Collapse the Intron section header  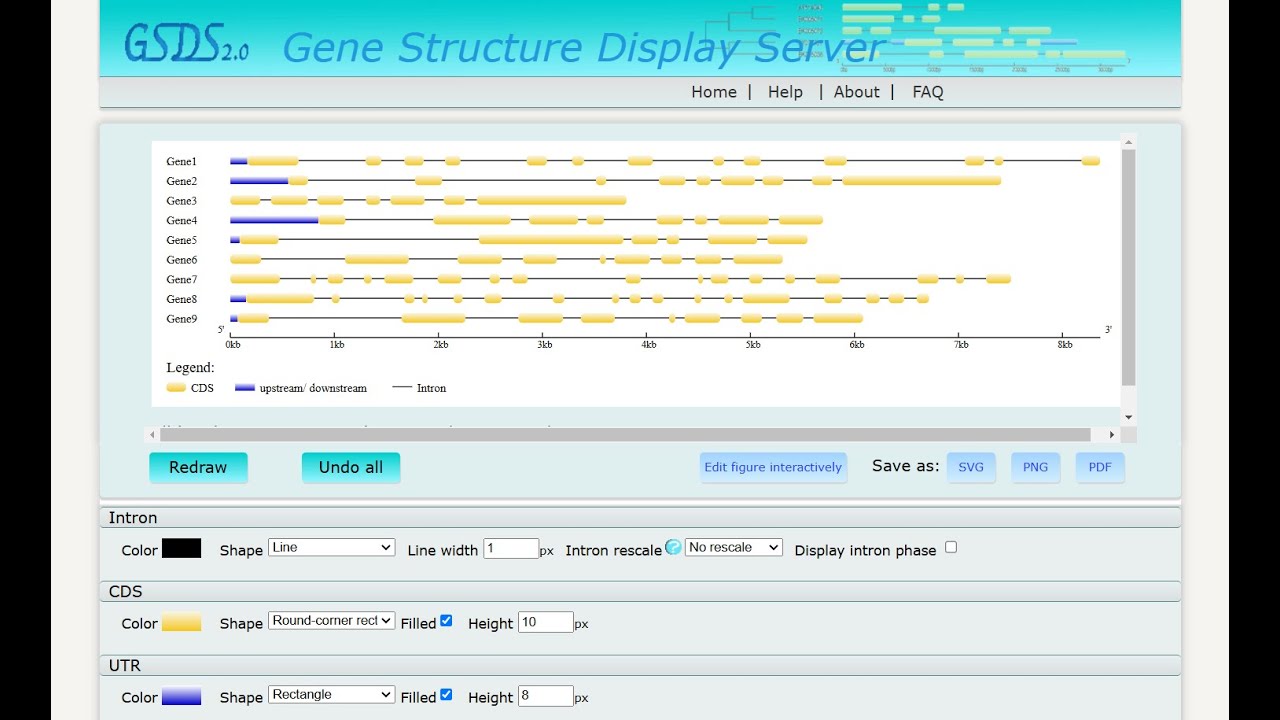640,518
